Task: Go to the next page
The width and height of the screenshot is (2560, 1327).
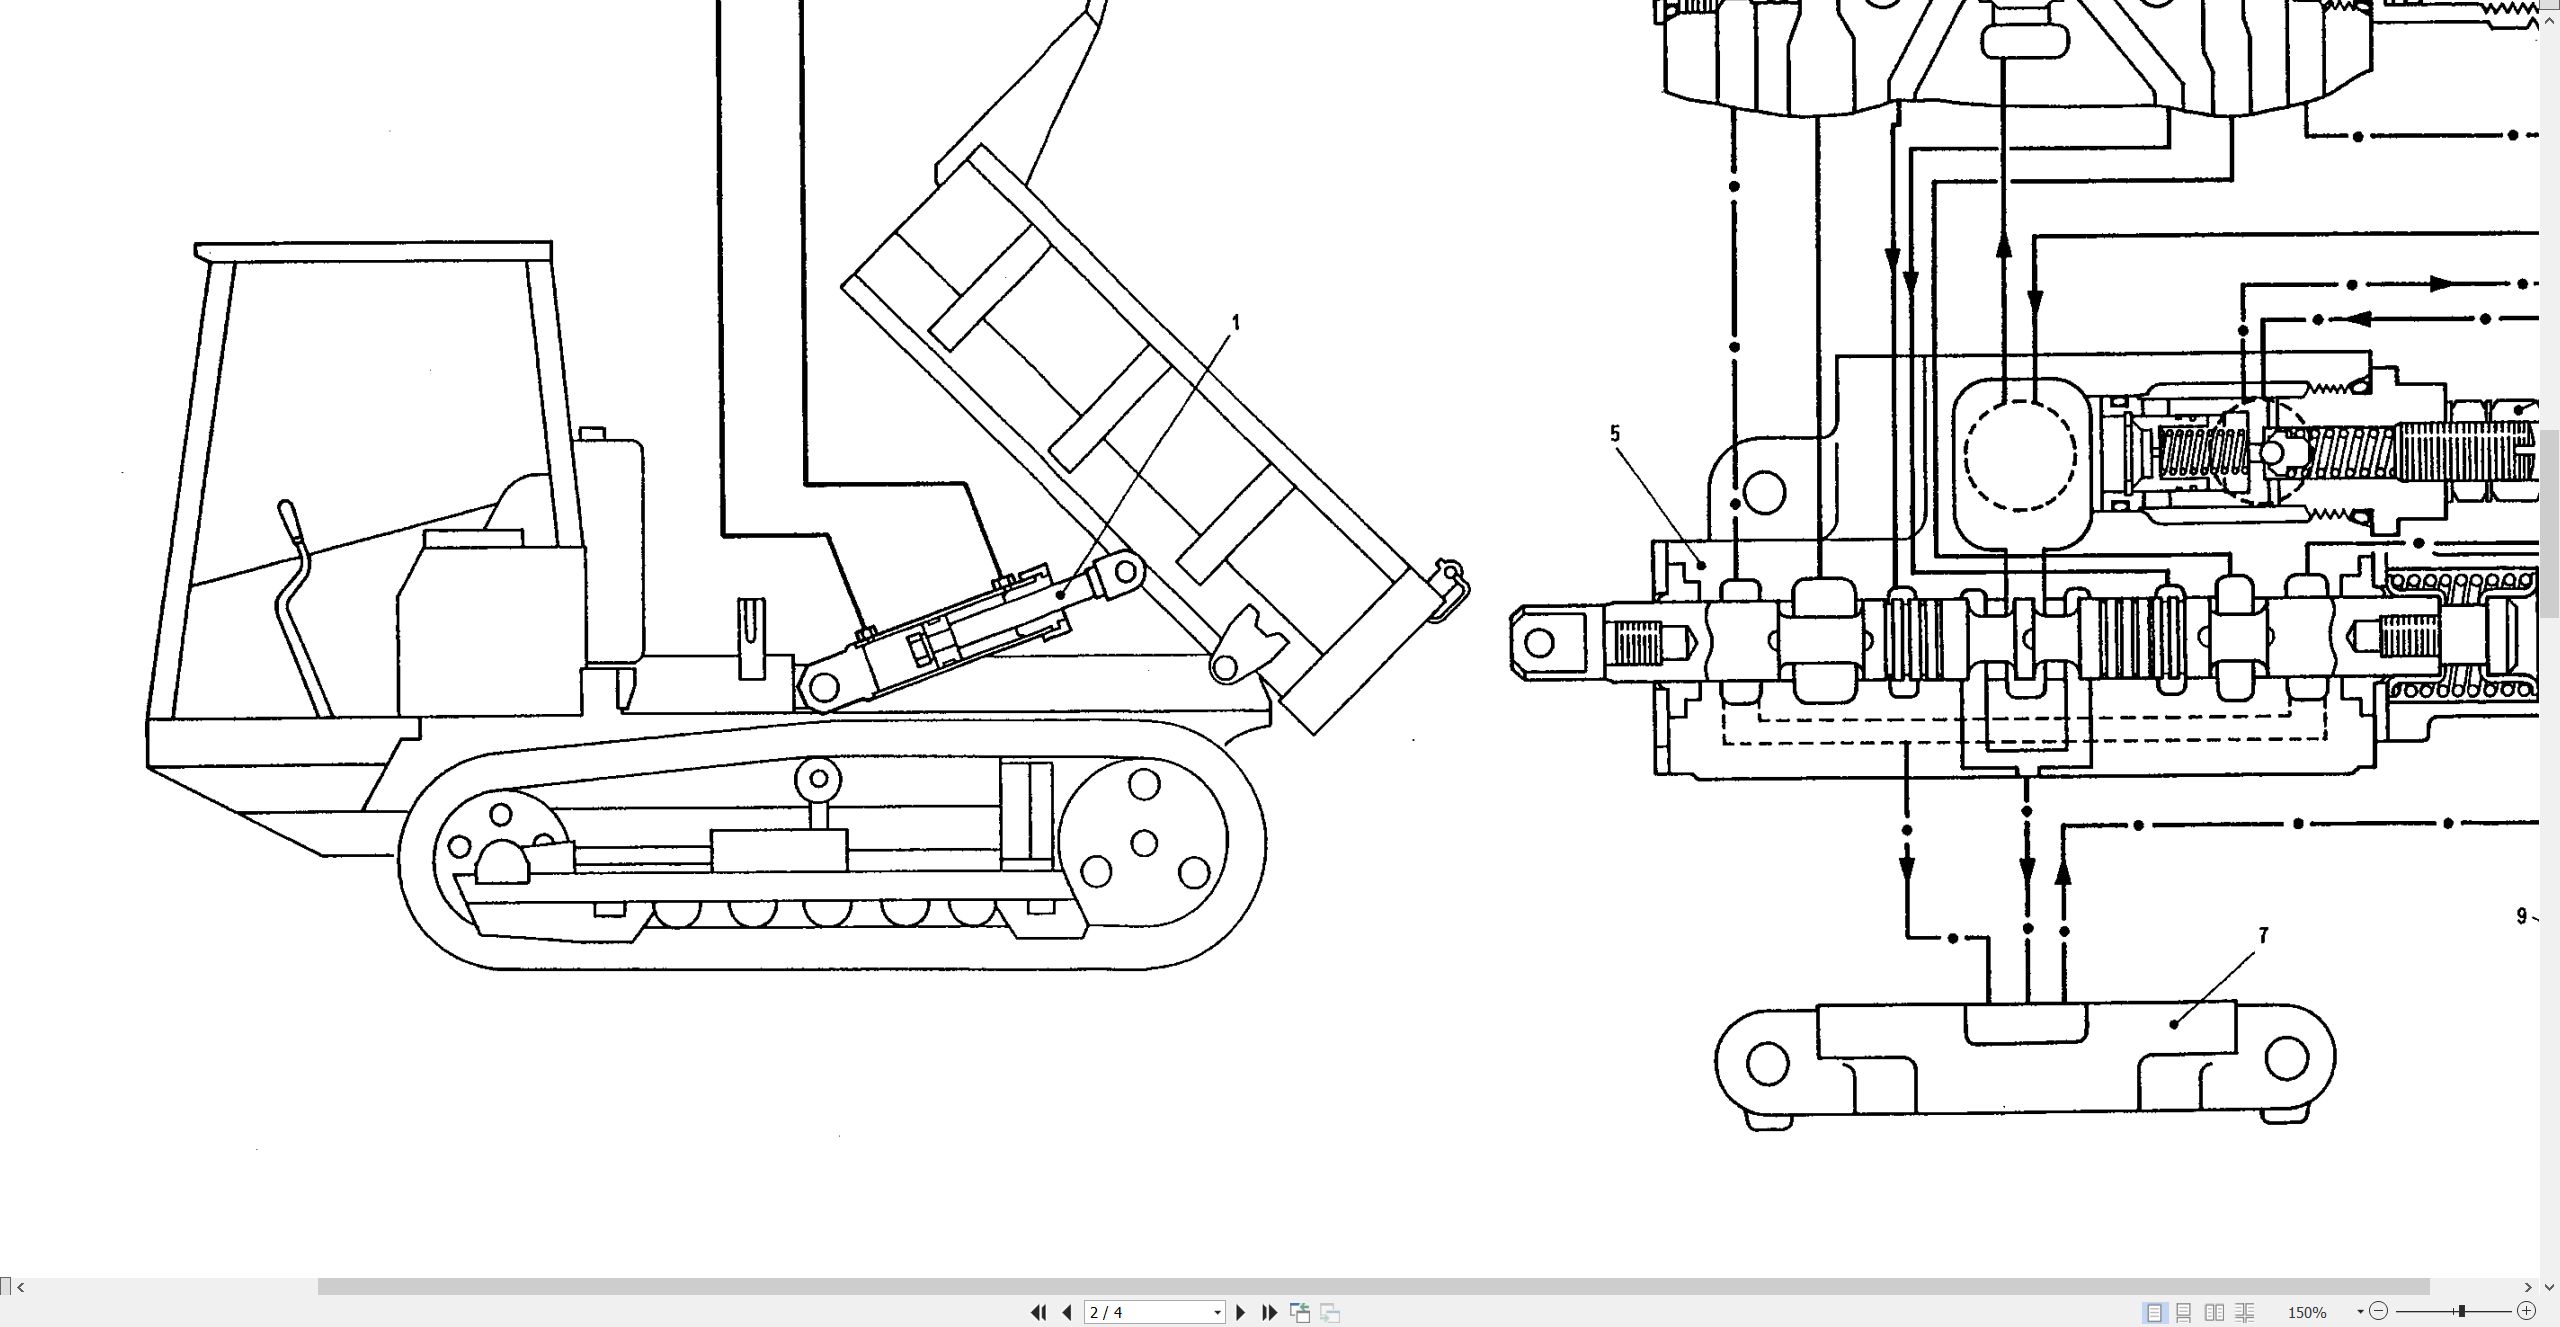Action: [x=1241, y=1312]
